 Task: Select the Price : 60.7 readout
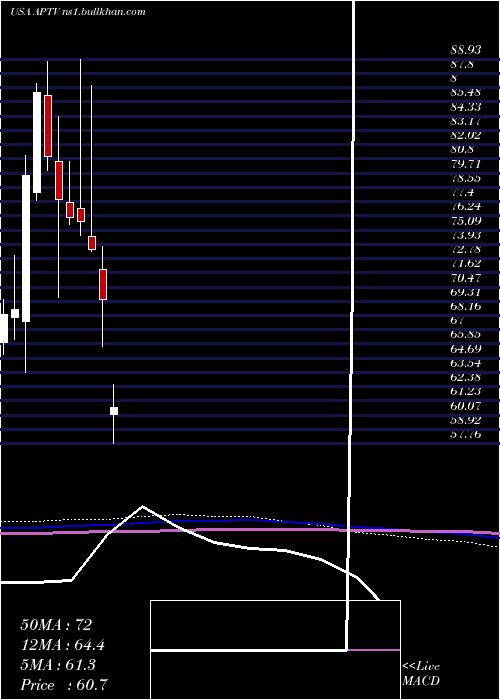click(x=63, y=684)
